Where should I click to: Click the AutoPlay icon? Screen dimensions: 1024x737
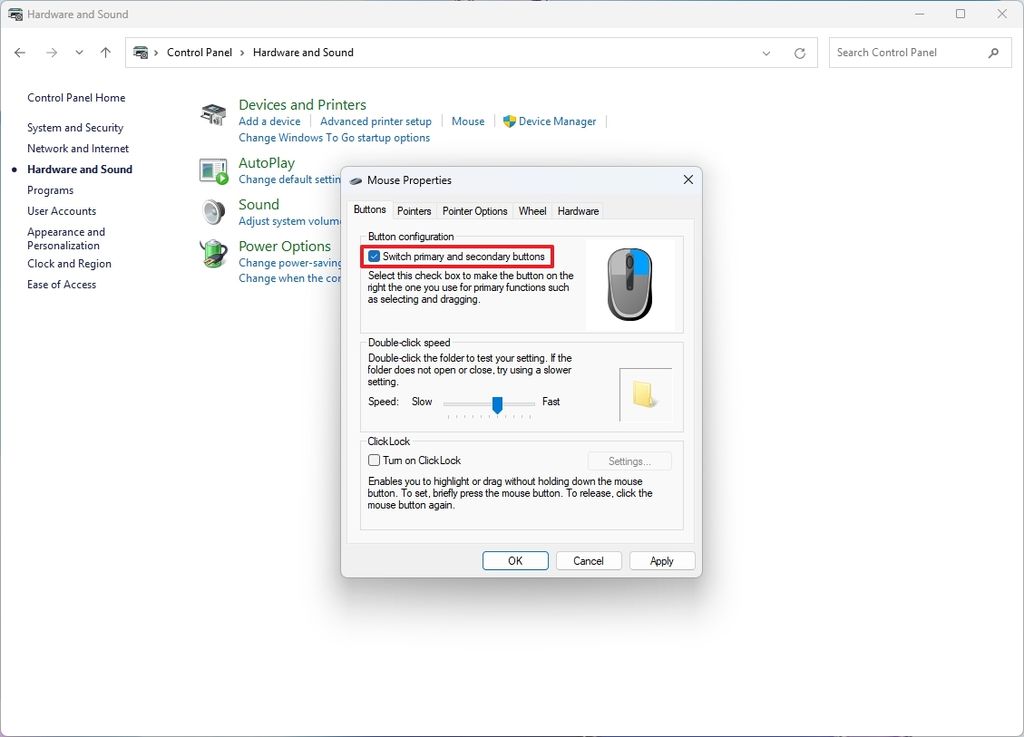point(212,170)
